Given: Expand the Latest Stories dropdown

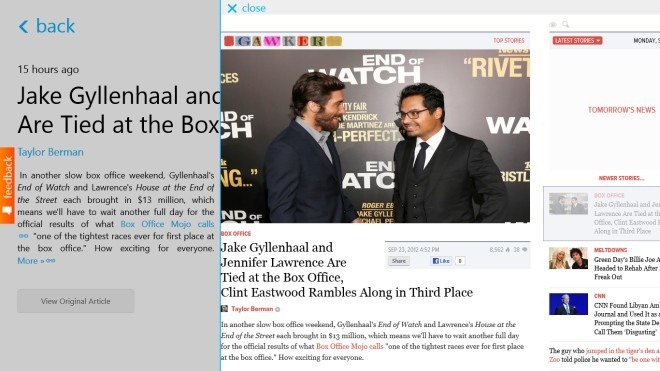Looking at the screenshot, I should click(577, 40).
